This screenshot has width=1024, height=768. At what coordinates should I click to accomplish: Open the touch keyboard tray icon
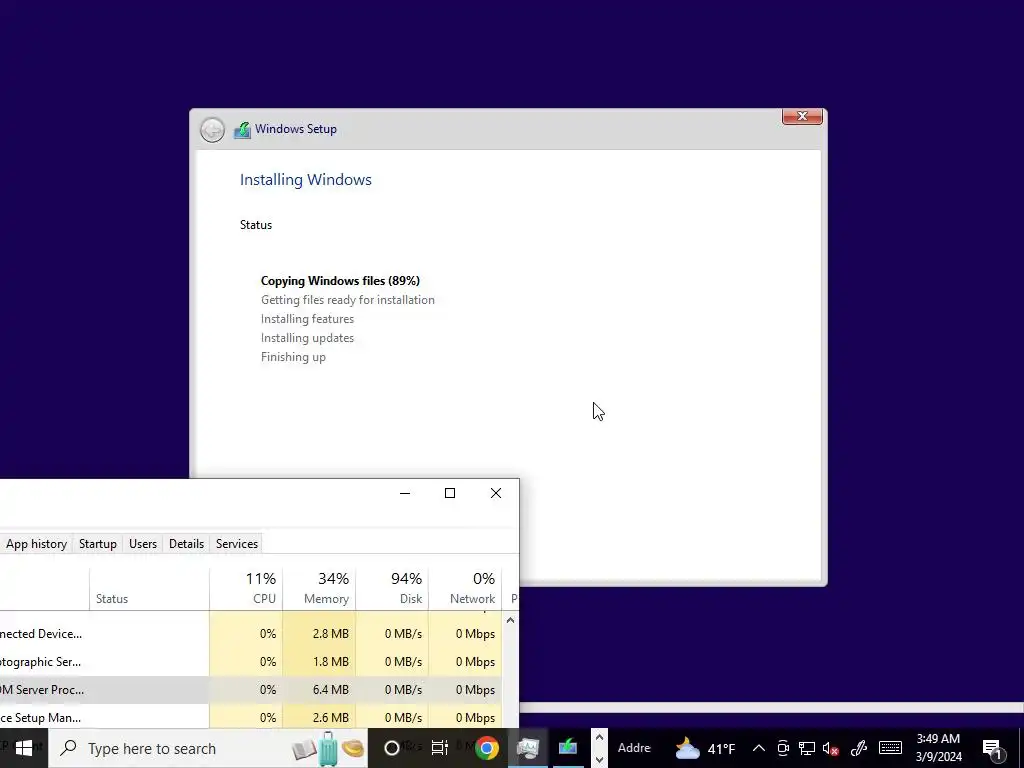890,748
